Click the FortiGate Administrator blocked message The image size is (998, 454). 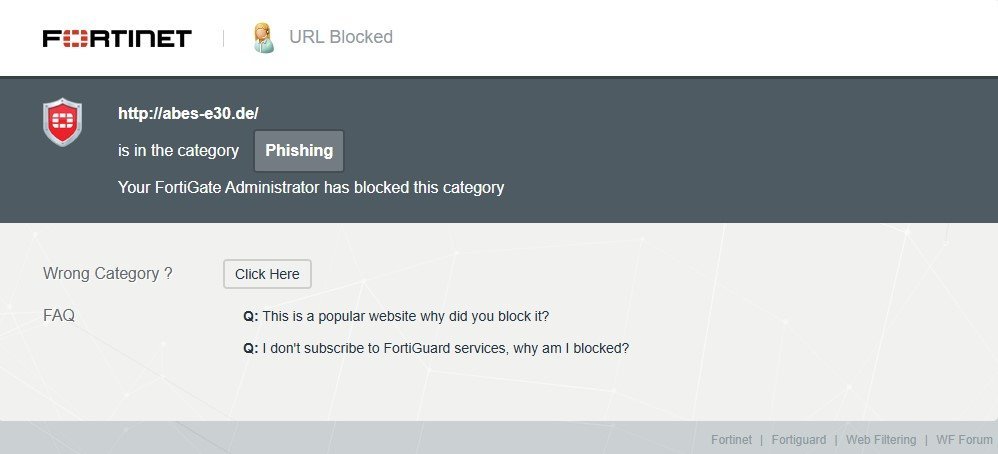pos(311,187)
